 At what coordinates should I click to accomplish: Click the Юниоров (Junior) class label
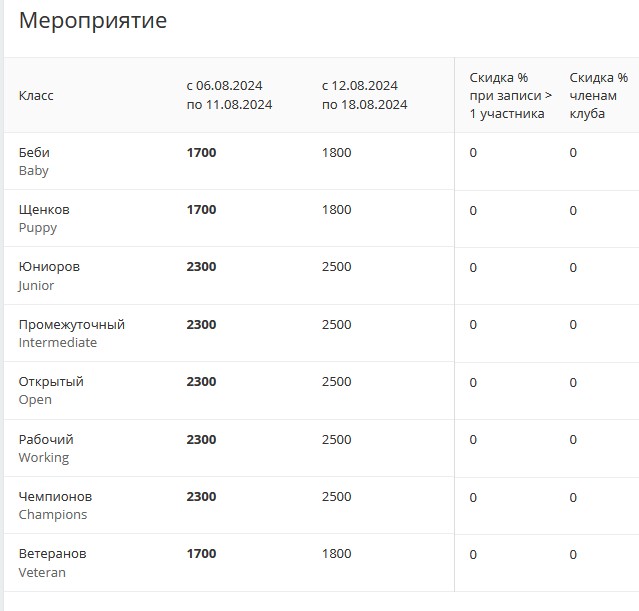point(49,276)
